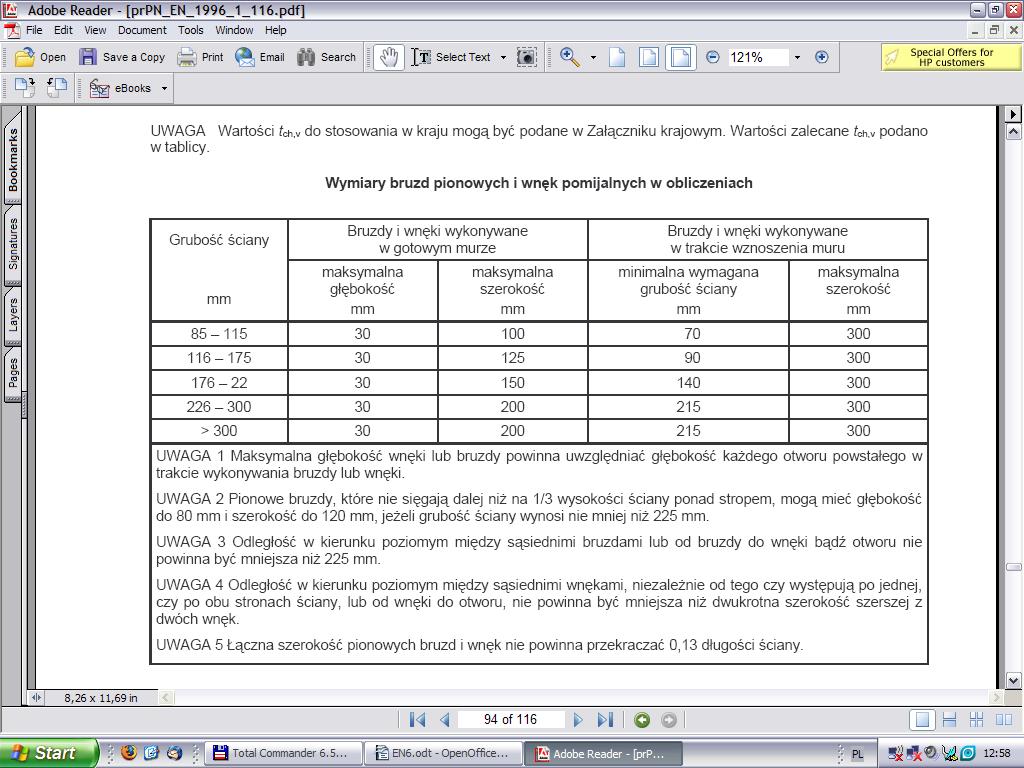Zoom in with the plus button
The image size is (1024, 768).
[822, 57]
